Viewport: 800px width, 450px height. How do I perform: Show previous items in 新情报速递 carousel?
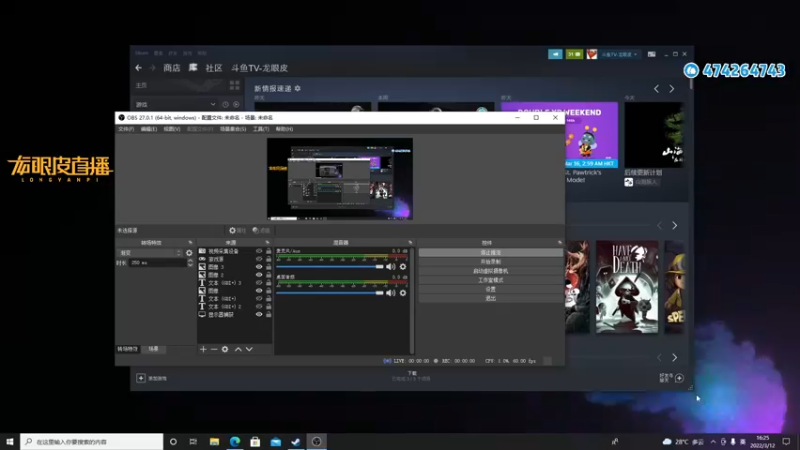657,89
